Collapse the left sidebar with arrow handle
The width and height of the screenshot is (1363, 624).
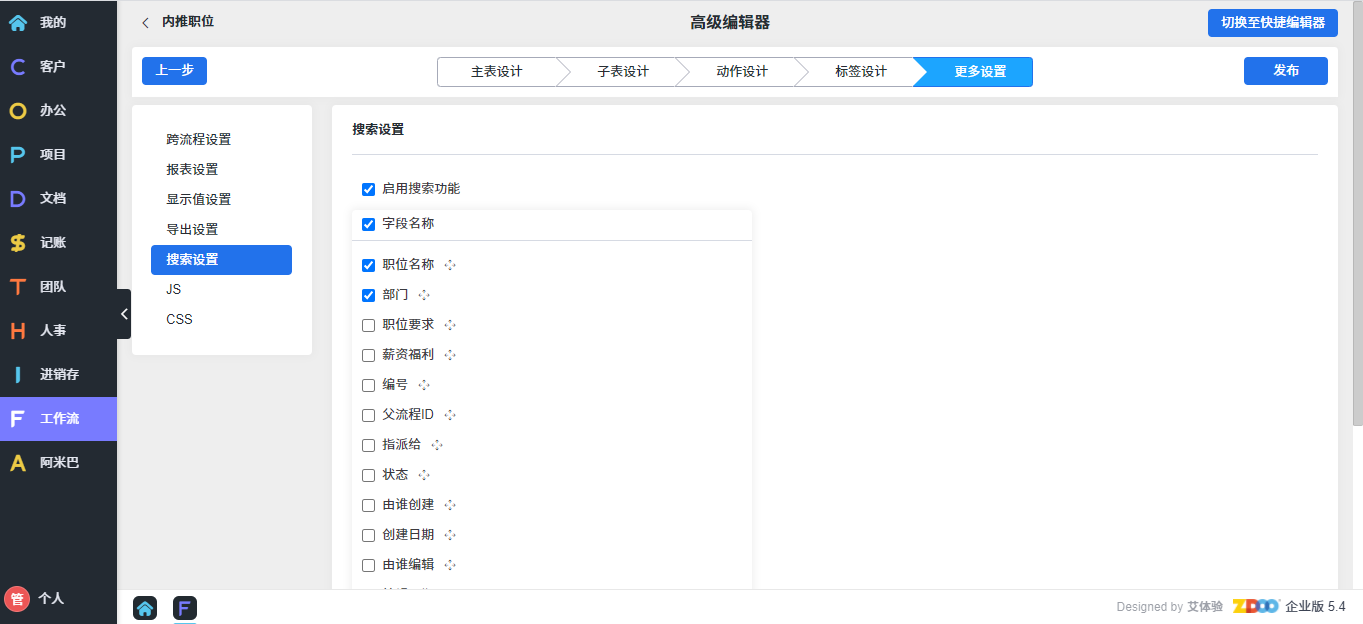(124, 314)
